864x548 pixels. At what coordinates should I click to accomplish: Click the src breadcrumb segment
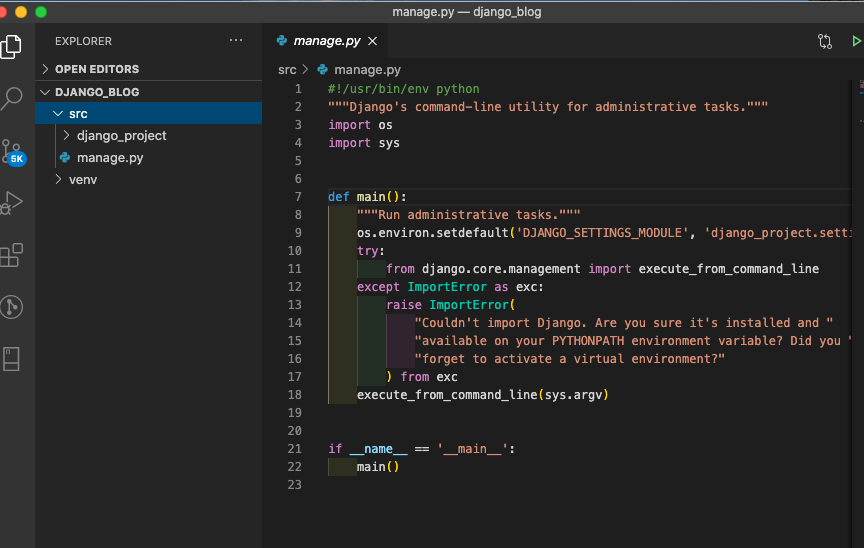[x=287, y=70]
